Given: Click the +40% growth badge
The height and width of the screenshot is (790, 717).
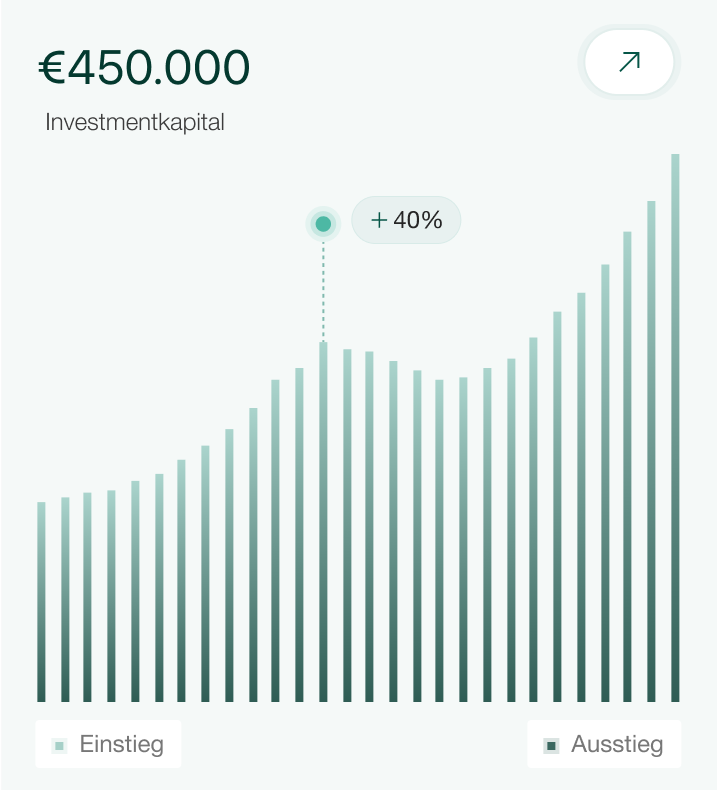Looking at the screenshot, I should pyautogui.click(x=406, y=220).
